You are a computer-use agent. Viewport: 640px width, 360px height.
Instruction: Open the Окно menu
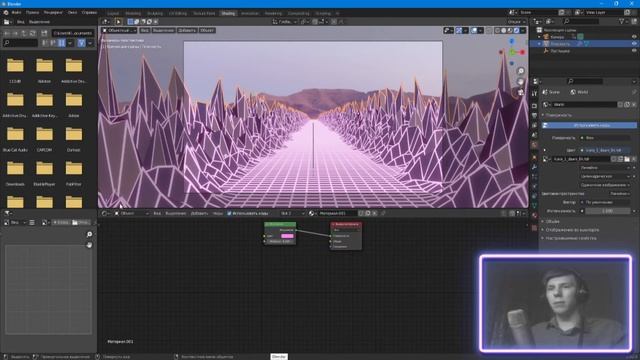[x=72, y=13]
